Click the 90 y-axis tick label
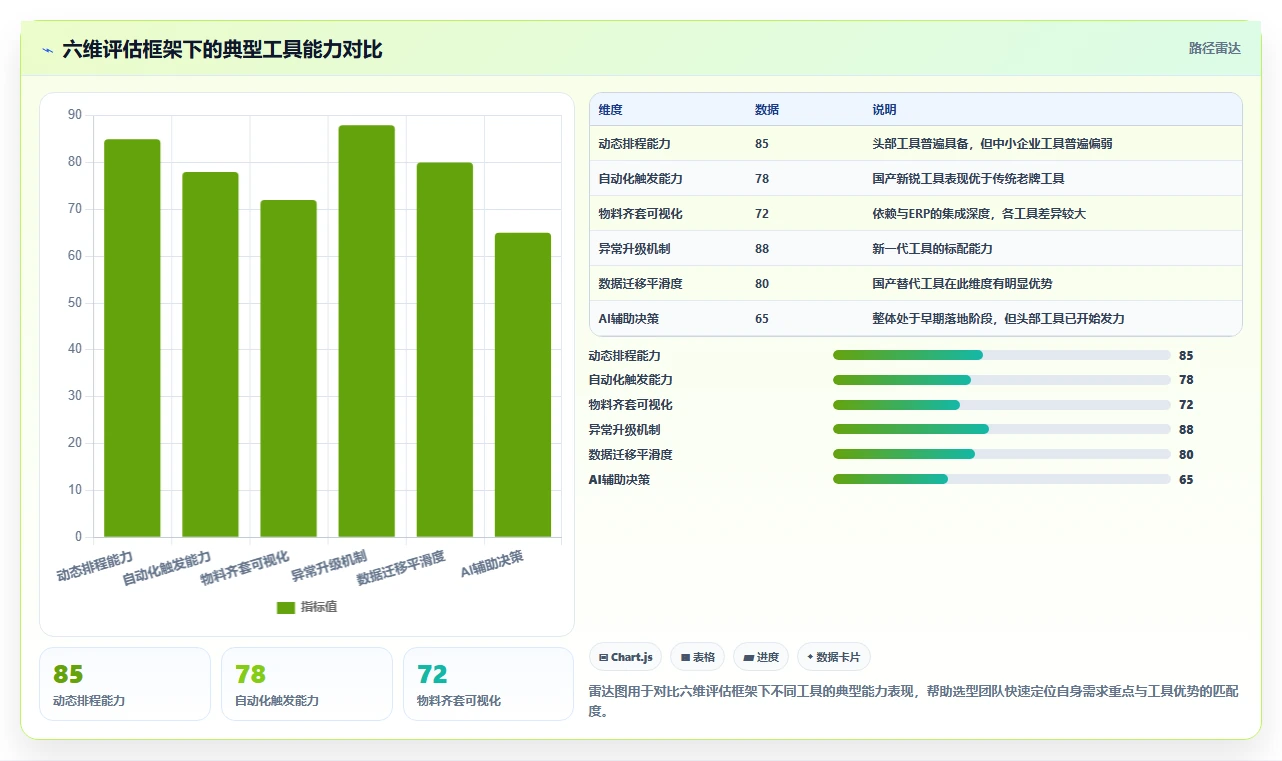This screenshot has width=1282, height=761. click(x=75, y=115)
